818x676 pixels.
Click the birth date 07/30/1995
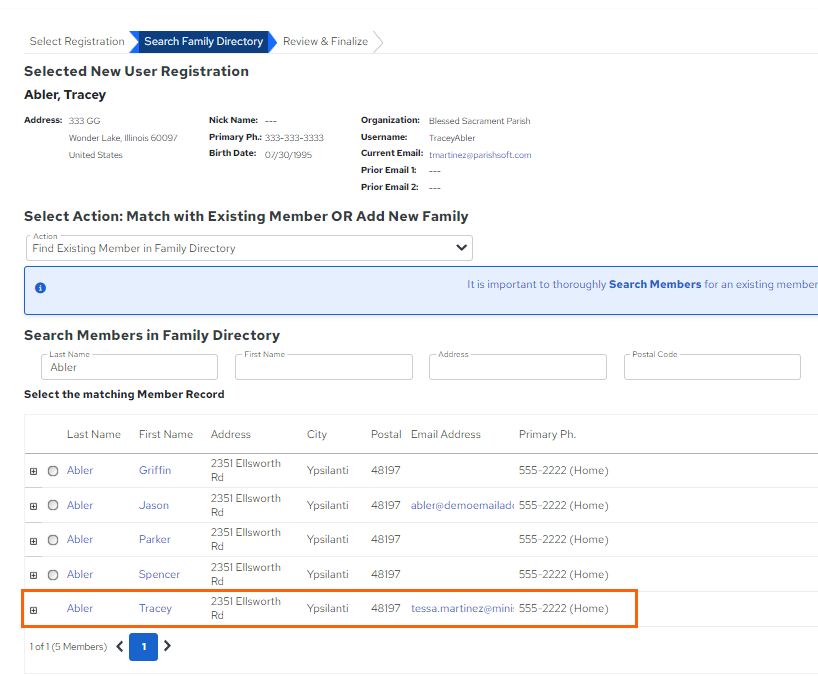(x=288, y=155)
